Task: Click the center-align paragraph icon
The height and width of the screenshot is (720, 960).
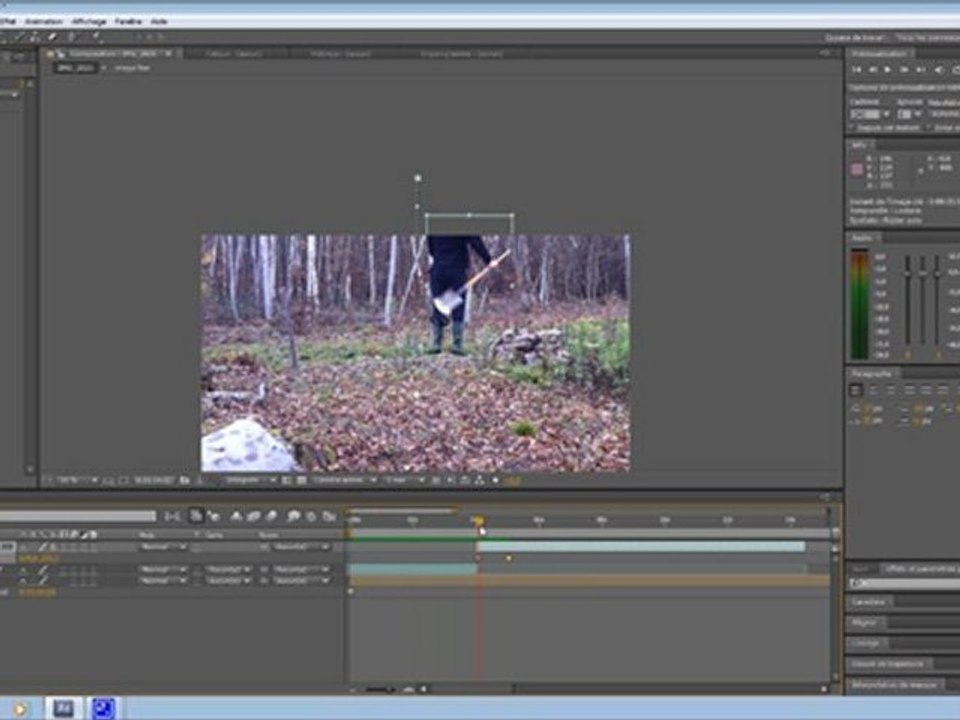Action: (x=874, y=389)
